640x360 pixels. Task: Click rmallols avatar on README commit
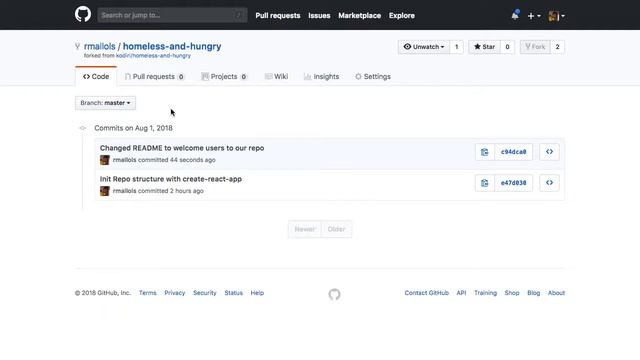click(105, 160)
